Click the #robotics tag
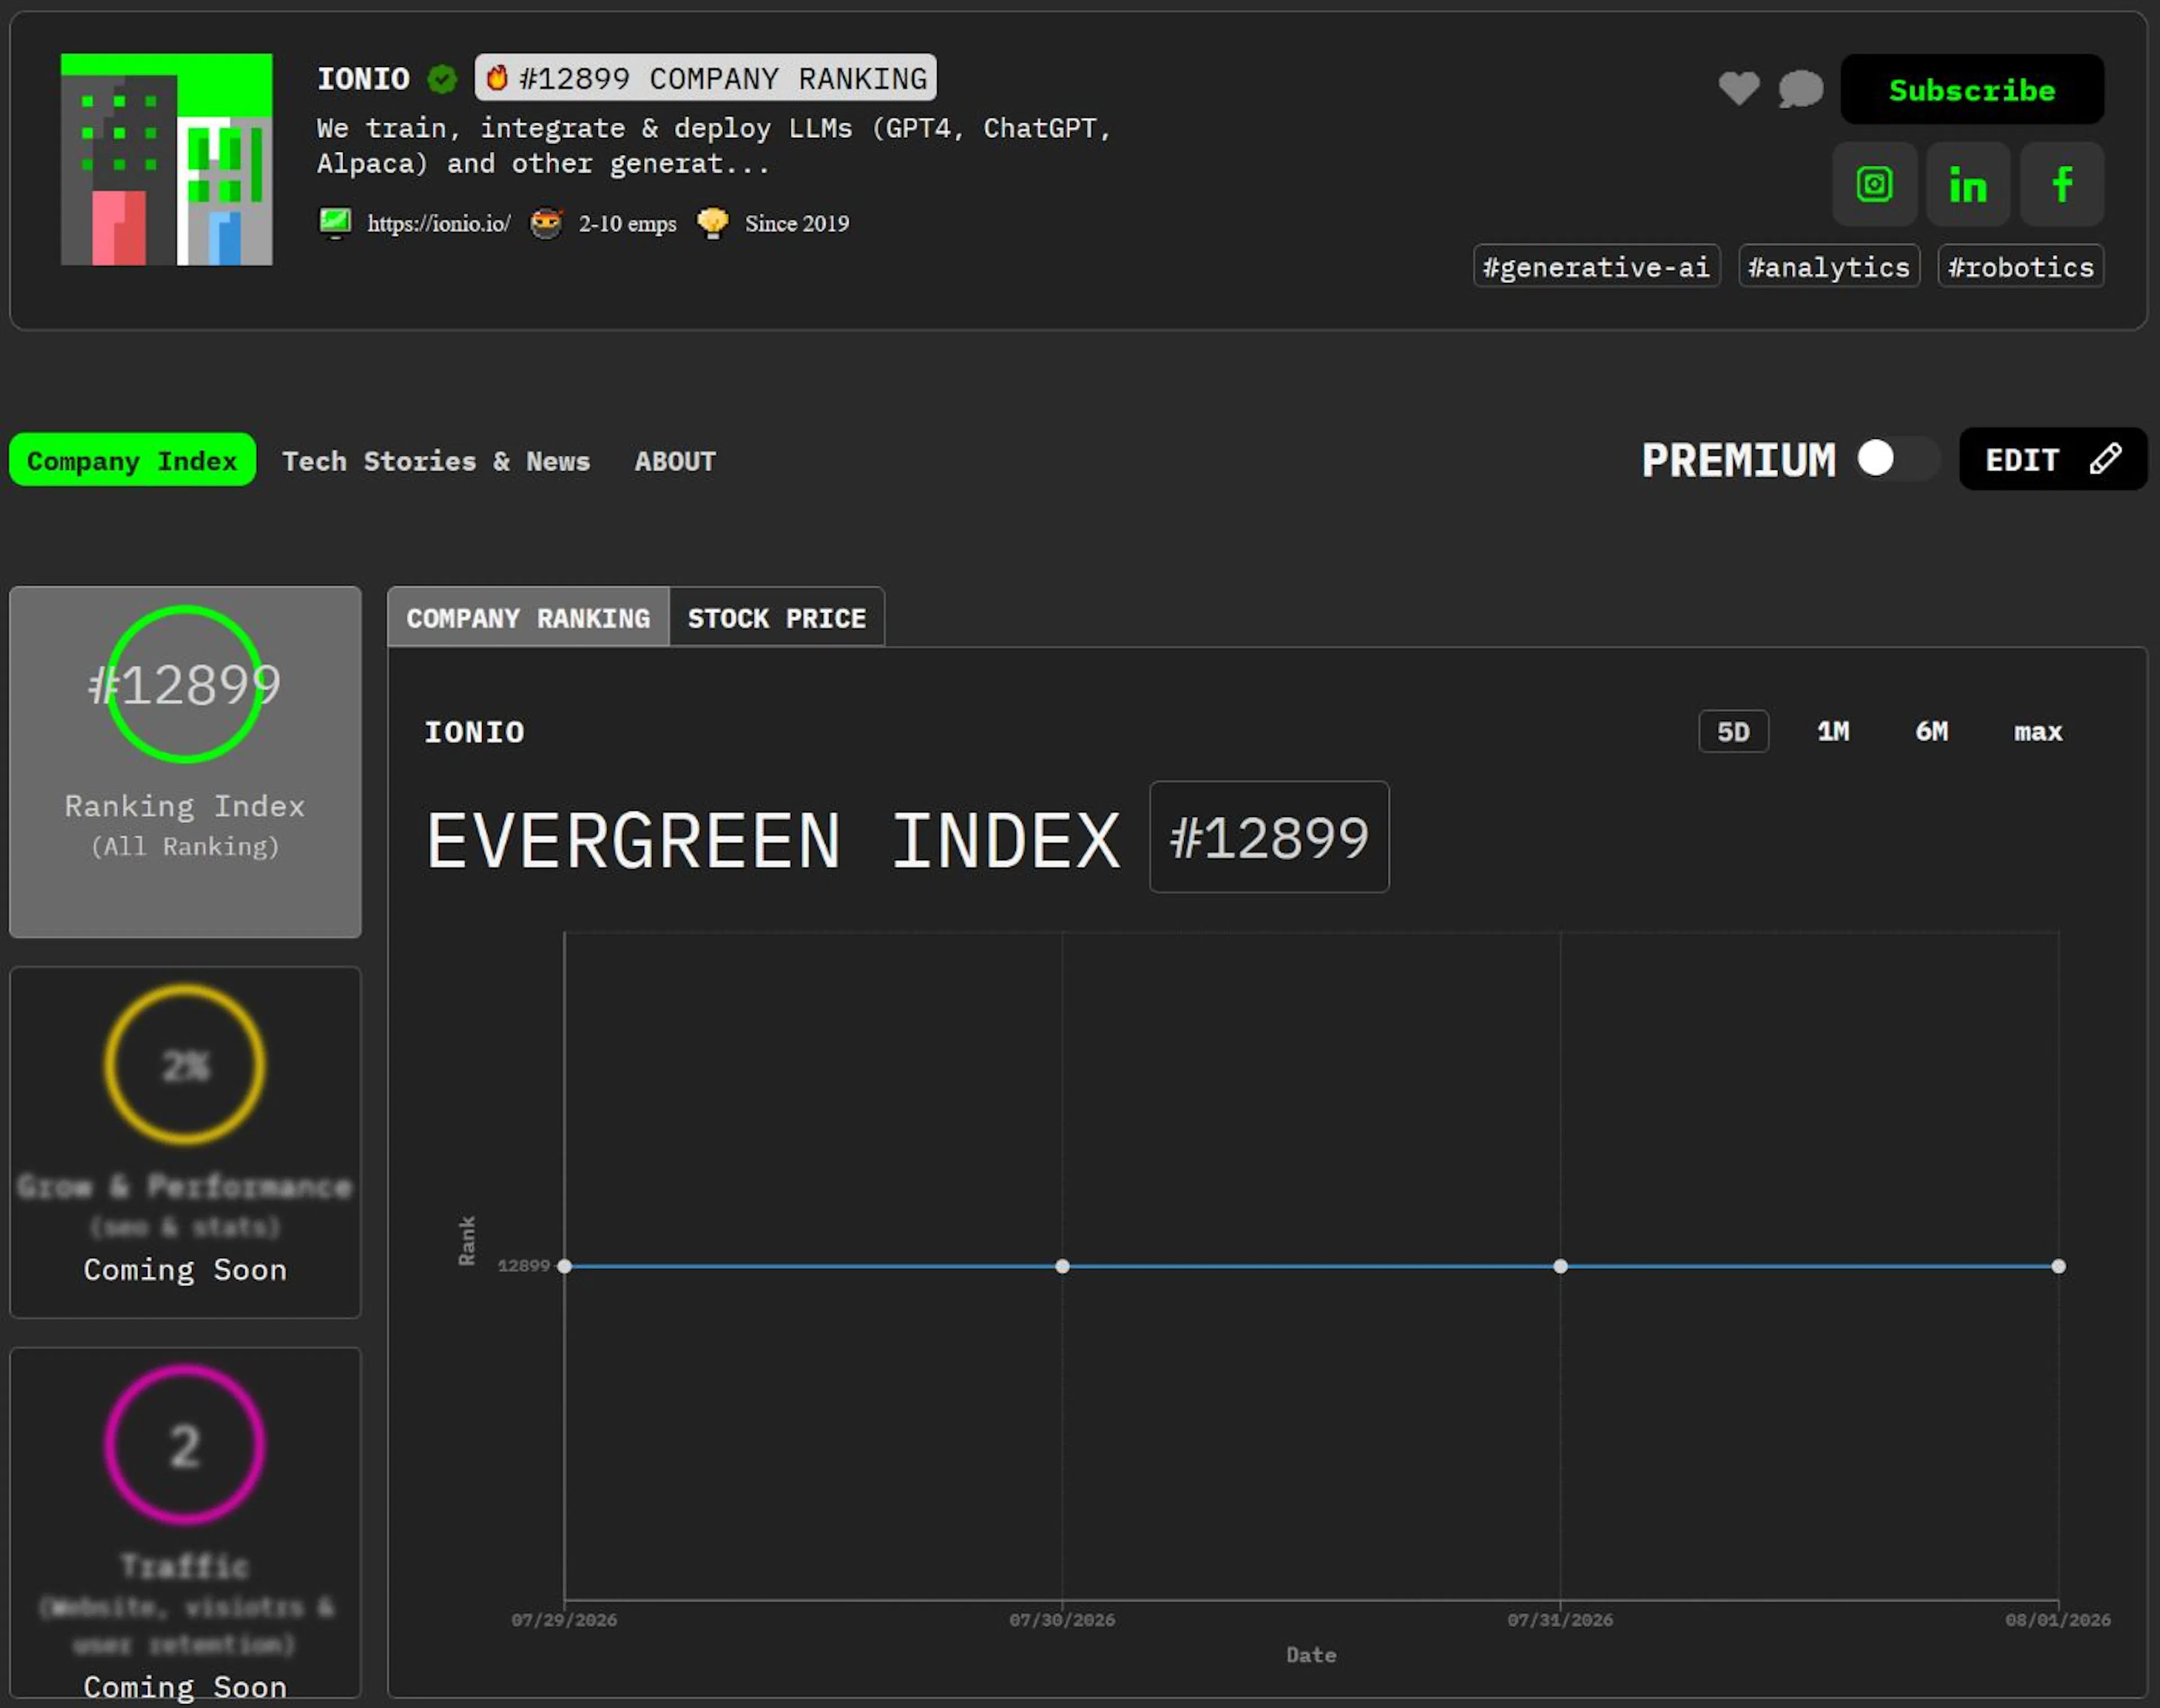2160x1708 pixels. (x=2020, y=267)
